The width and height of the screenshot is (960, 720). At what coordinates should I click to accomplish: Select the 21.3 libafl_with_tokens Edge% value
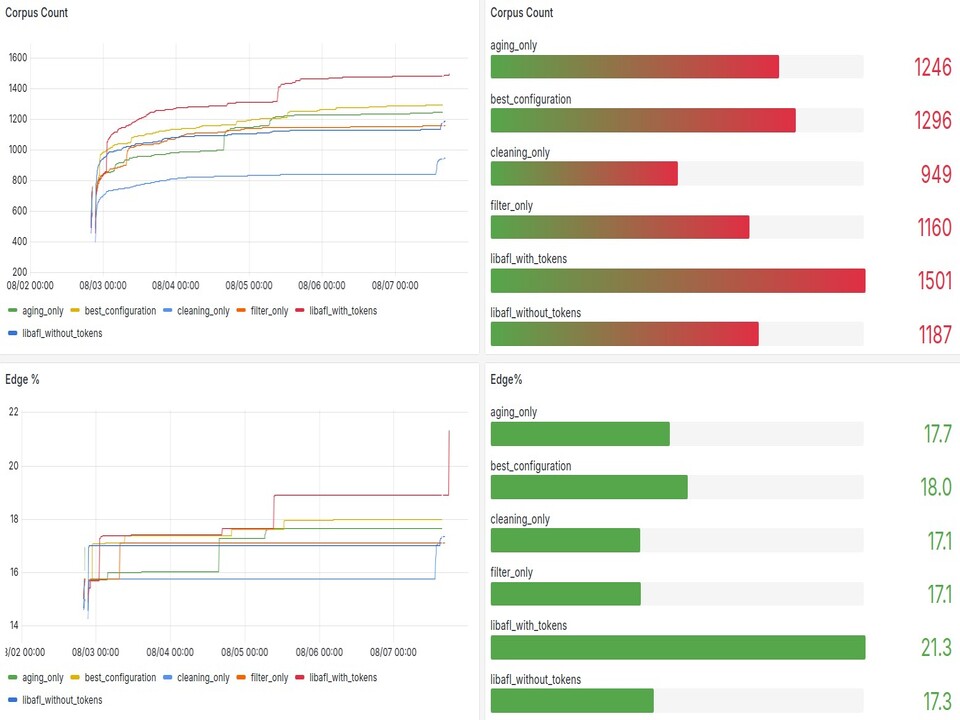(x=936, y=648)
